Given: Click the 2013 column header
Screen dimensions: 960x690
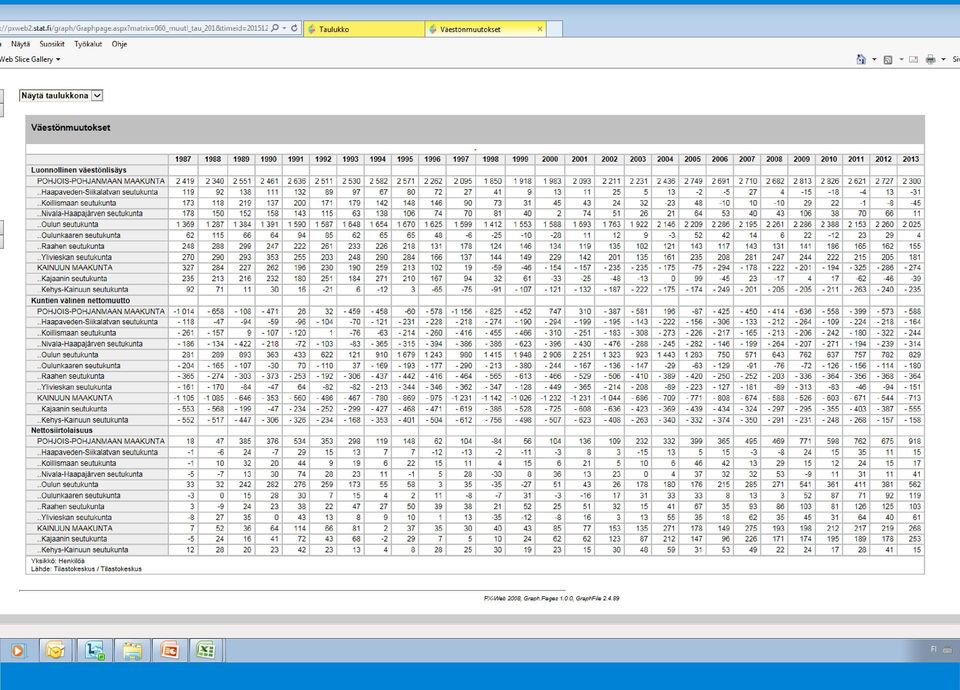Looking at the screenshot, I should [x=910, y=159].
